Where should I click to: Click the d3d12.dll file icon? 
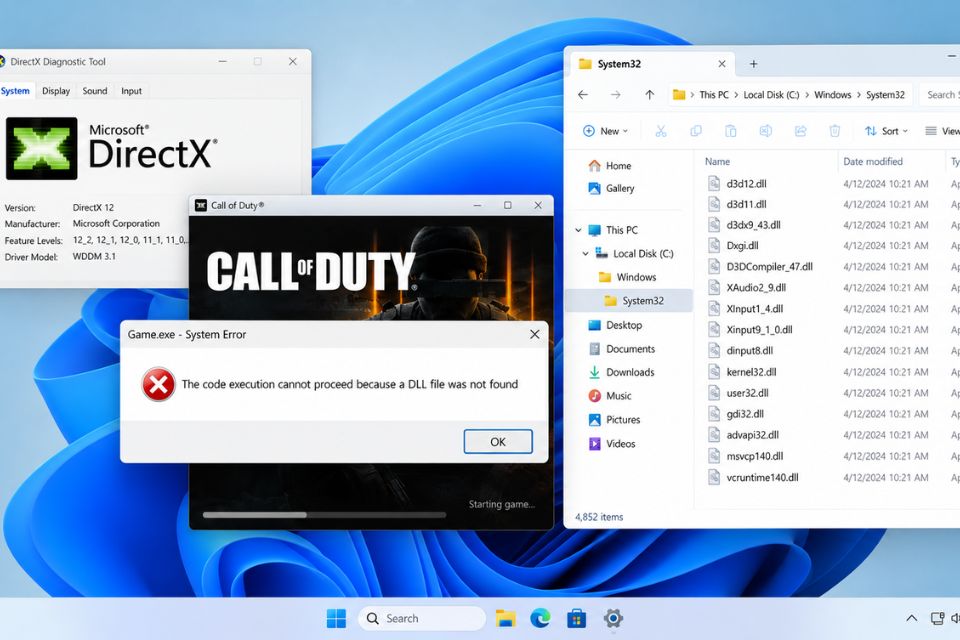pos(714,184)
